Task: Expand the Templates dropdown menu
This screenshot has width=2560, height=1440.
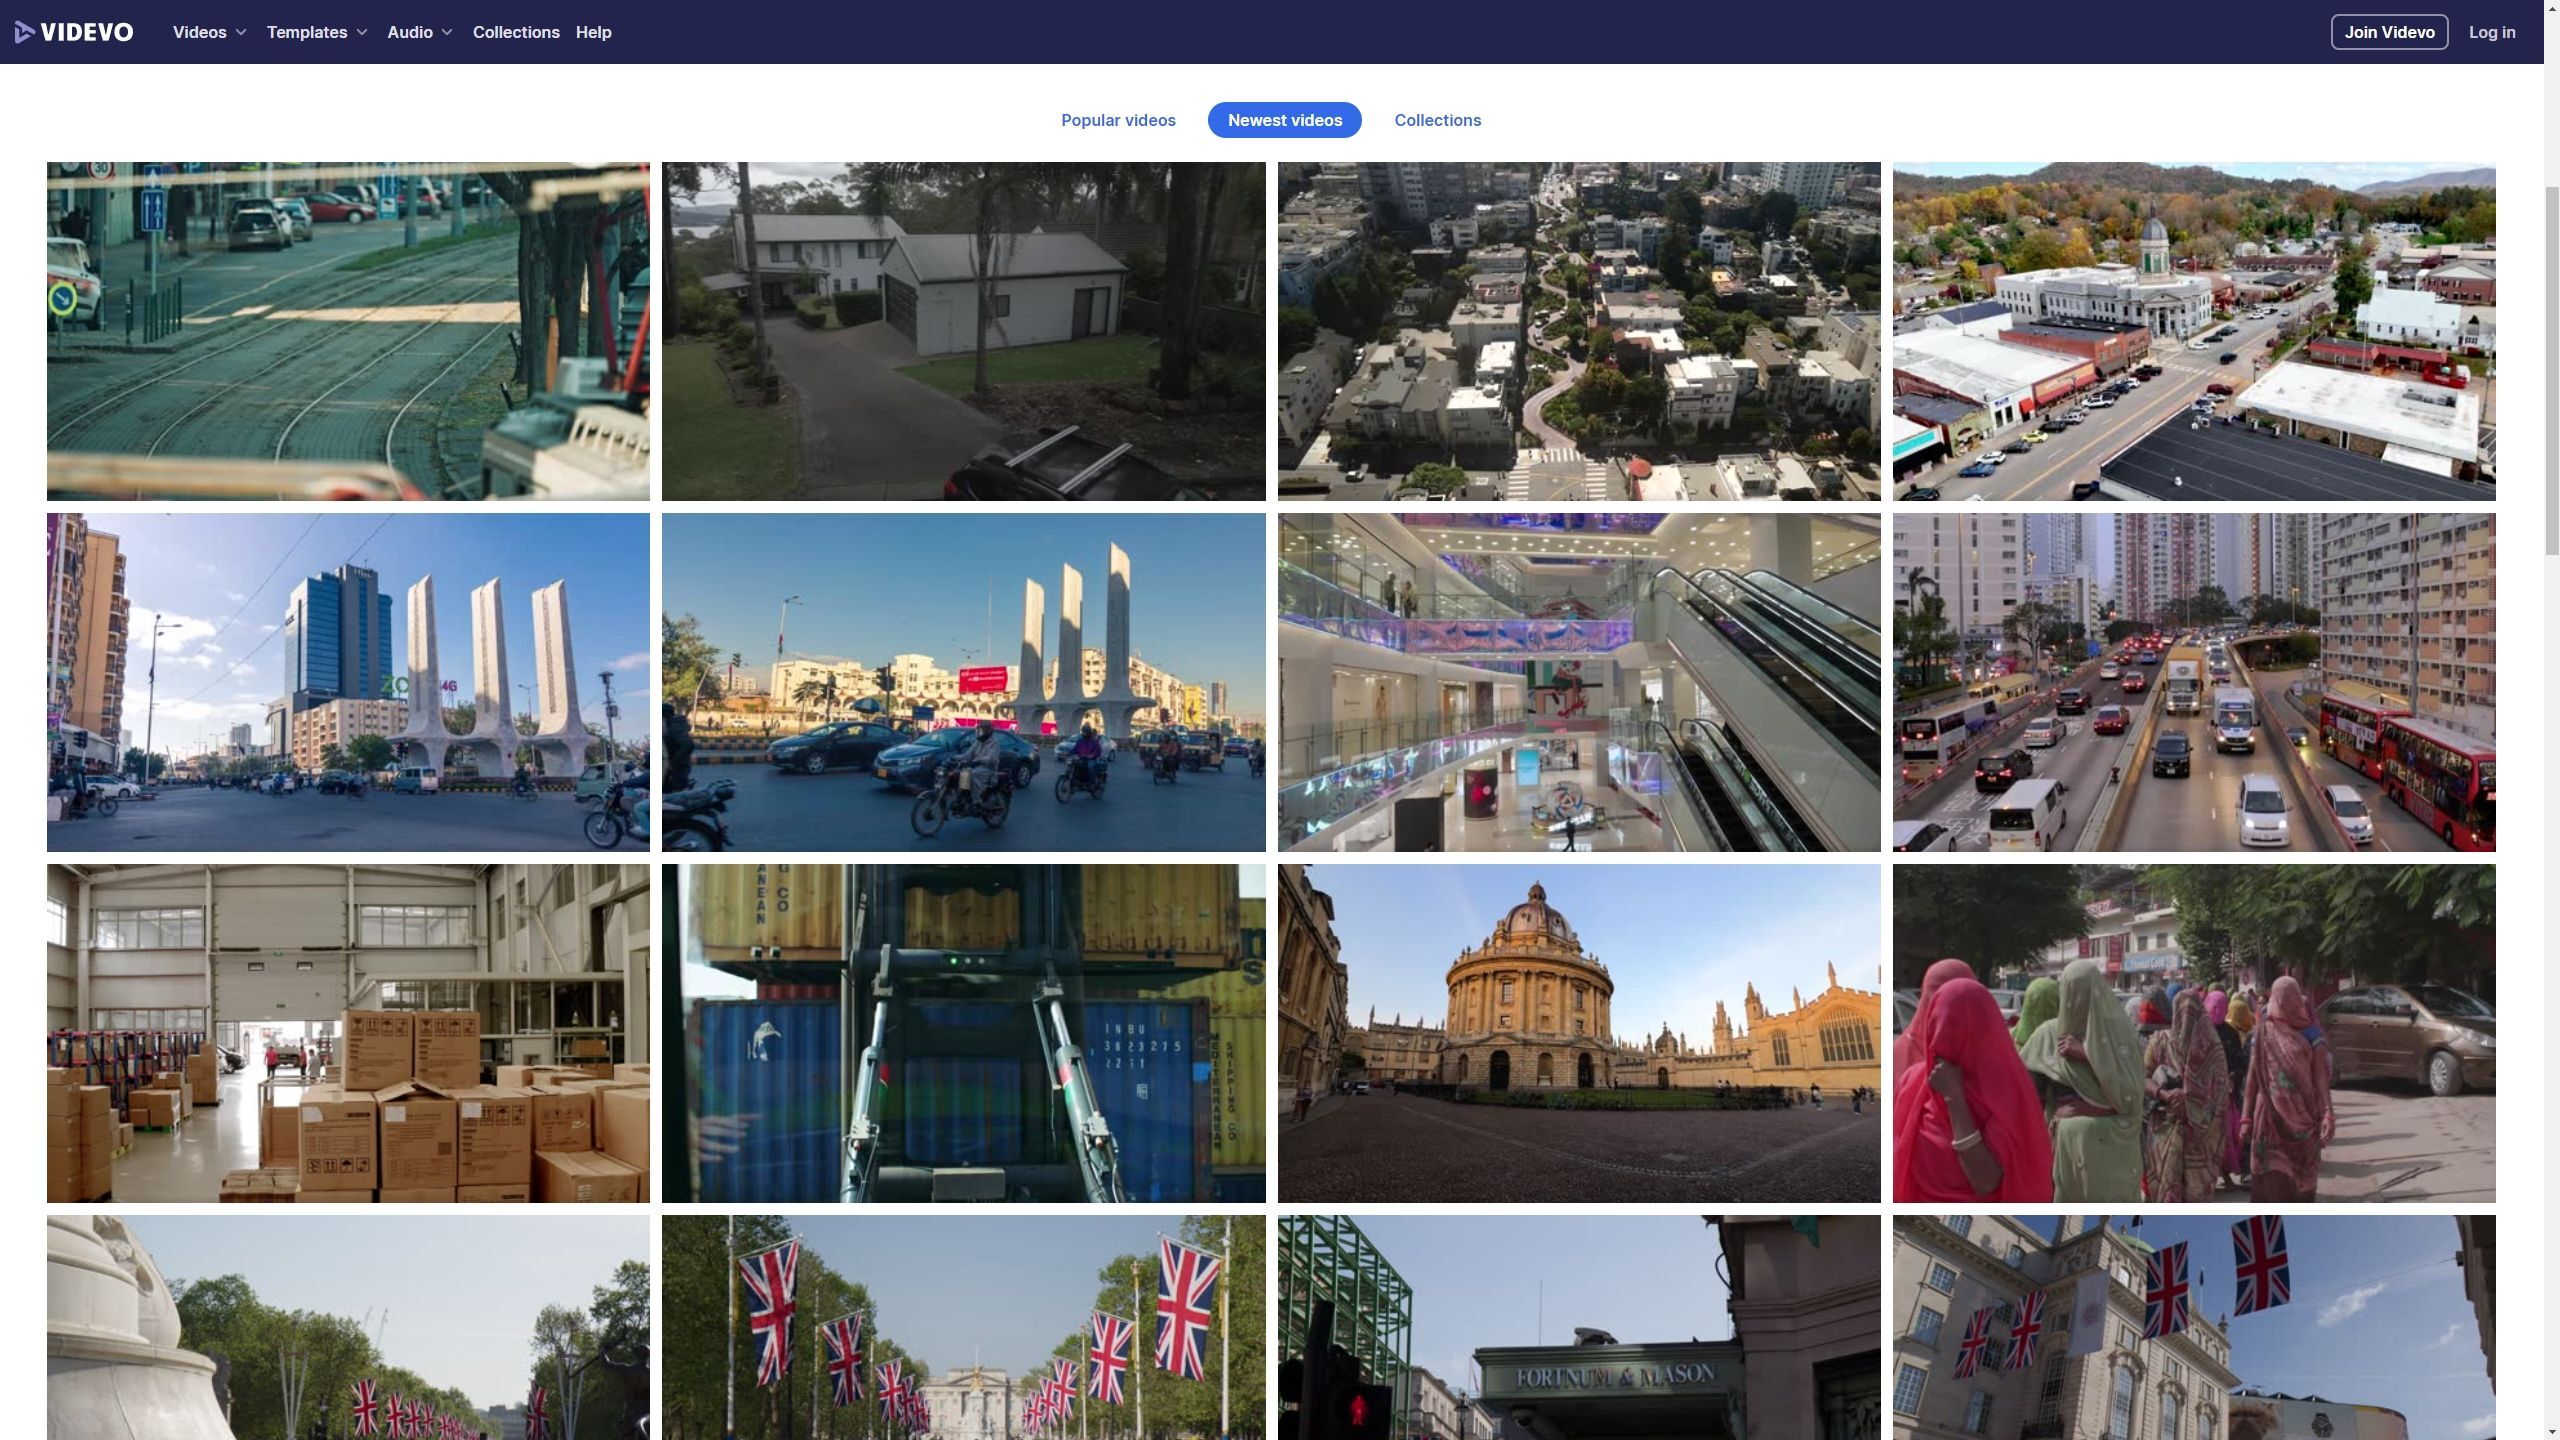Action: click(317, 32)
